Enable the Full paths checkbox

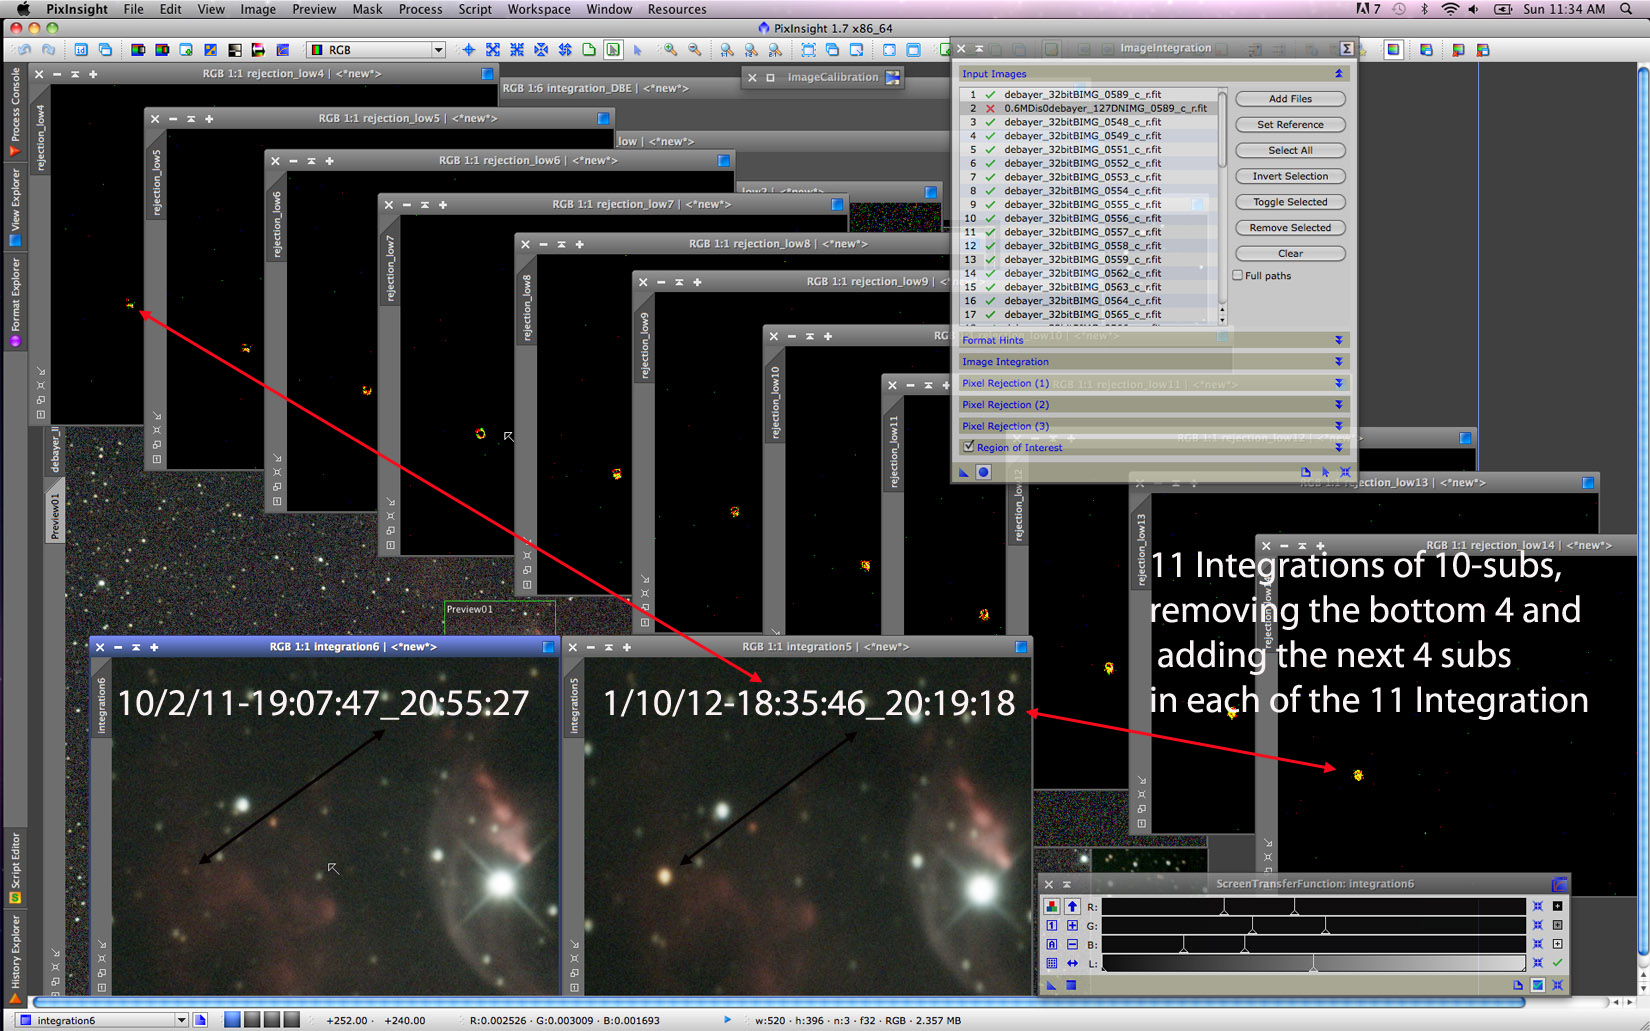(x=1238, y=275)
